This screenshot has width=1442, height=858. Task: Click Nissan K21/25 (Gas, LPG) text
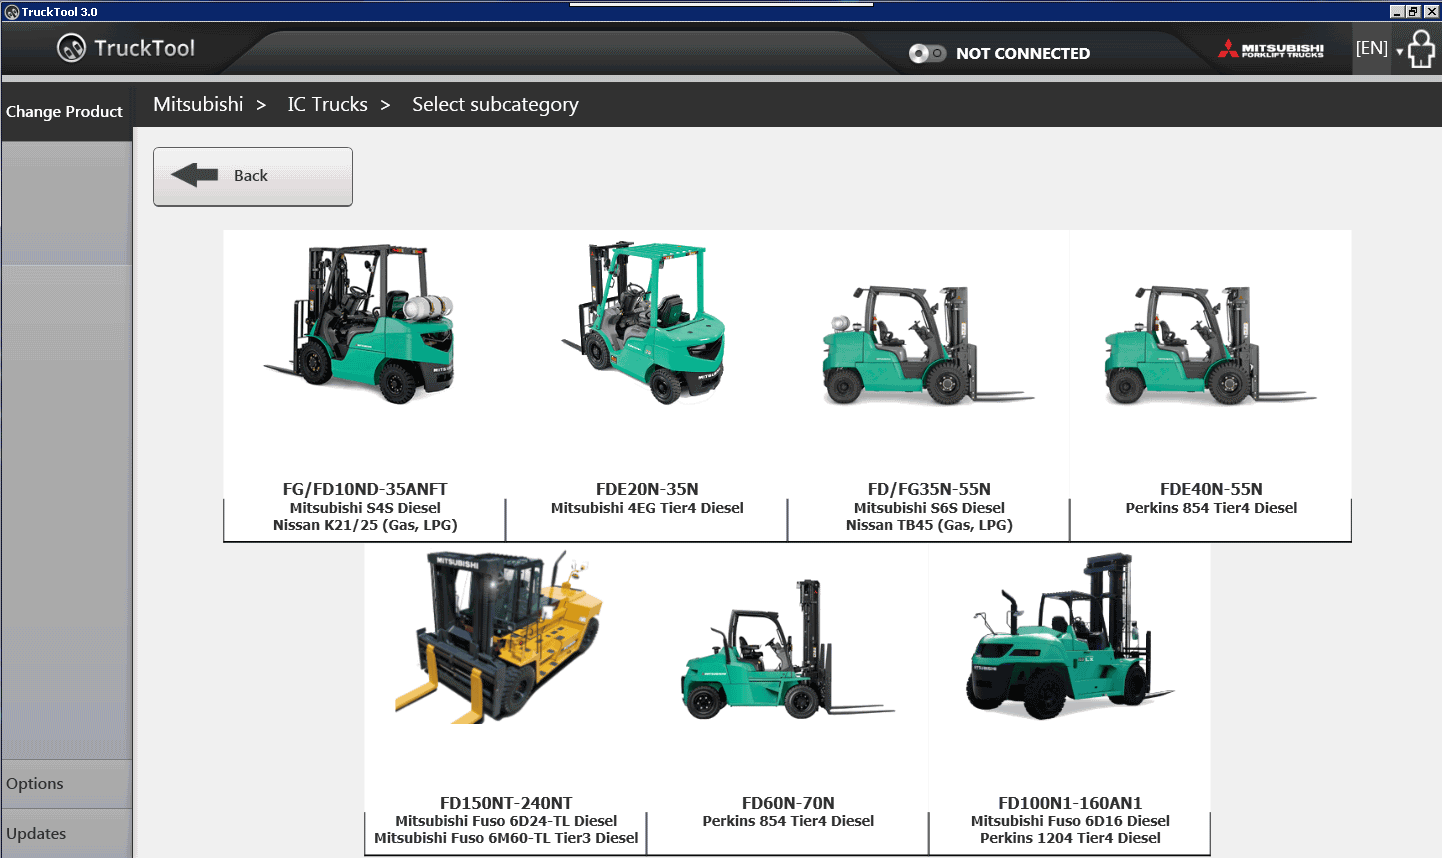tap(365, 525)
